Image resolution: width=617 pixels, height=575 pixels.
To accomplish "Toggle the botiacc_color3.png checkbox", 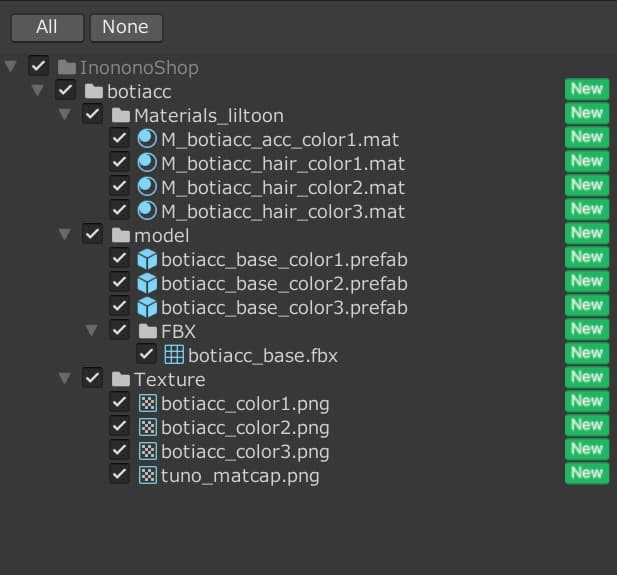I will (x=119, y=451).
